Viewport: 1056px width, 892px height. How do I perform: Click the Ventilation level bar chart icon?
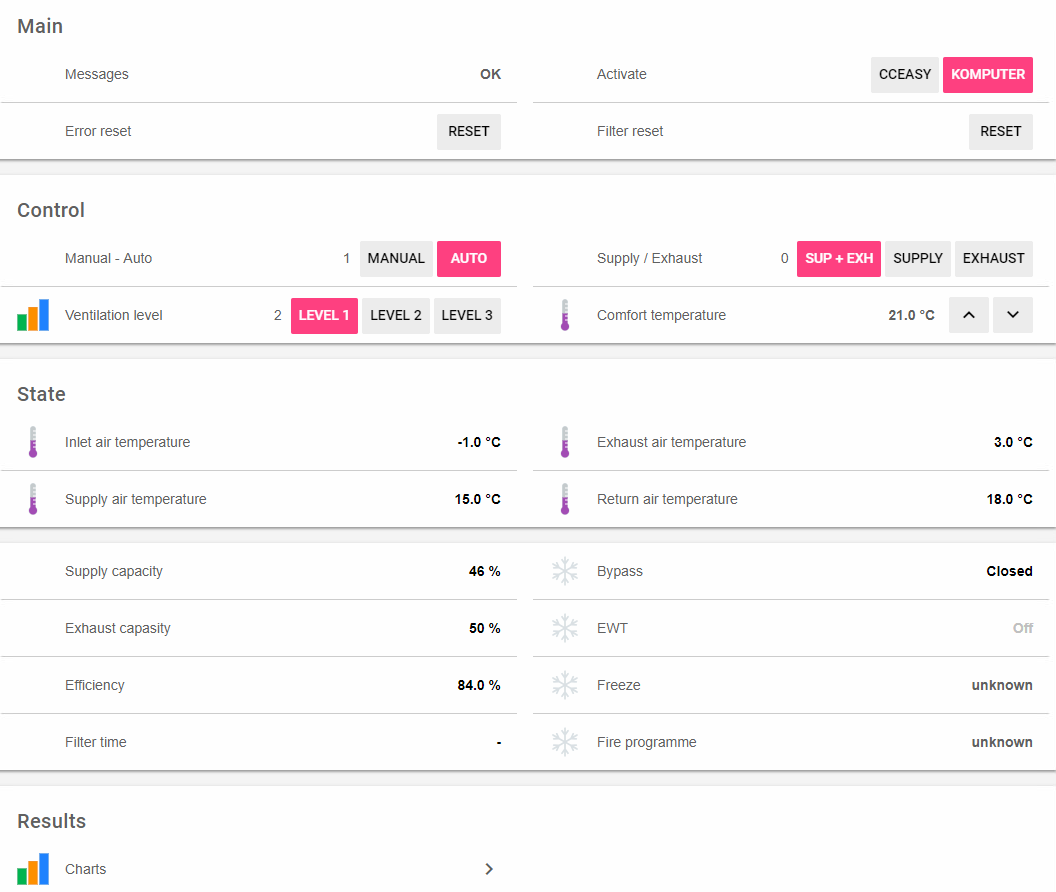click(33, 315)
